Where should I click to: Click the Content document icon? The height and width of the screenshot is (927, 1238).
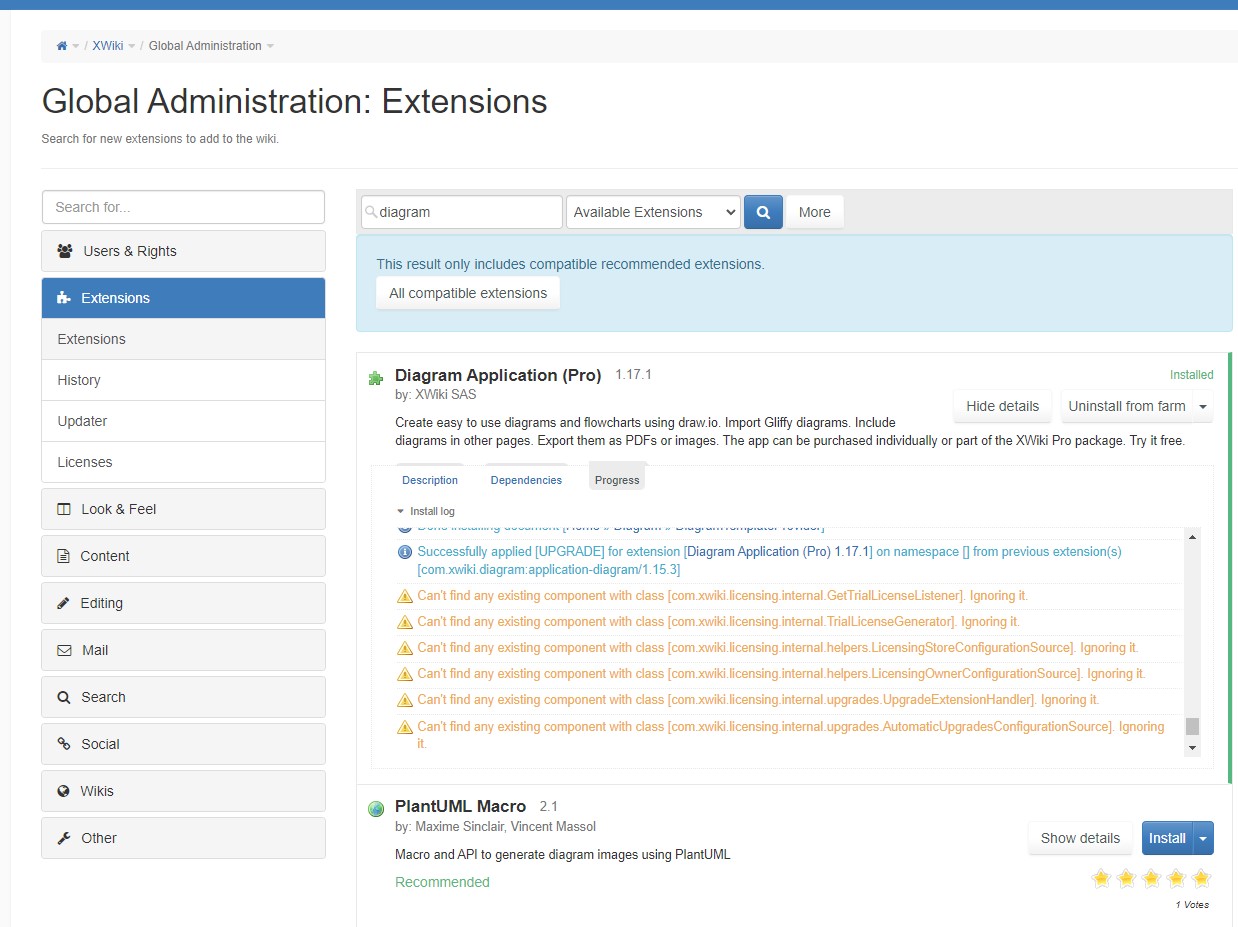coord(63,556)
